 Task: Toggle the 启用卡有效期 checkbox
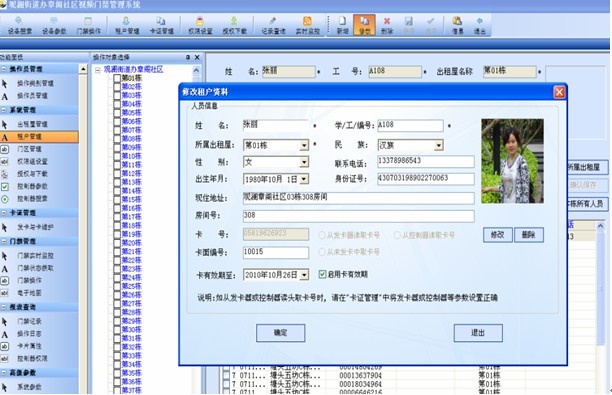[322, 274]
